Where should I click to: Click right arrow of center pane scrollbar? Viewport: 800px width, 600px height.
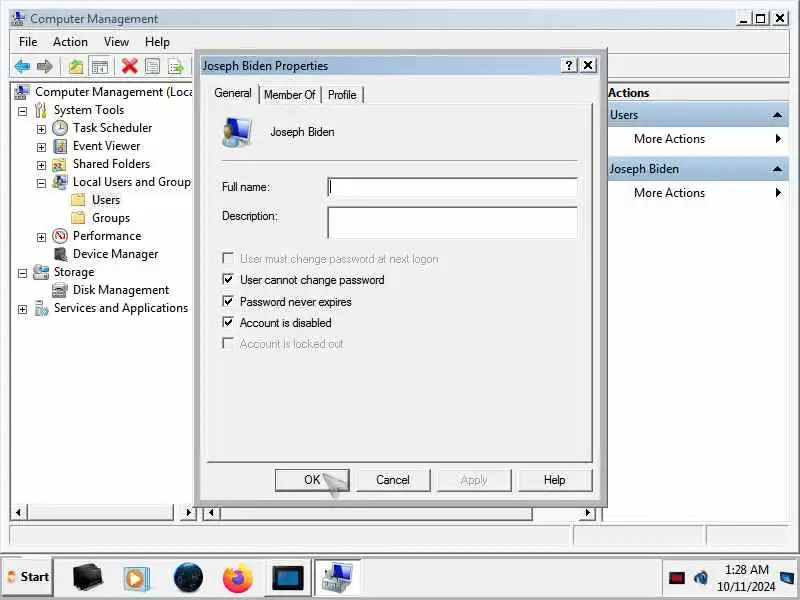[587, 512]
